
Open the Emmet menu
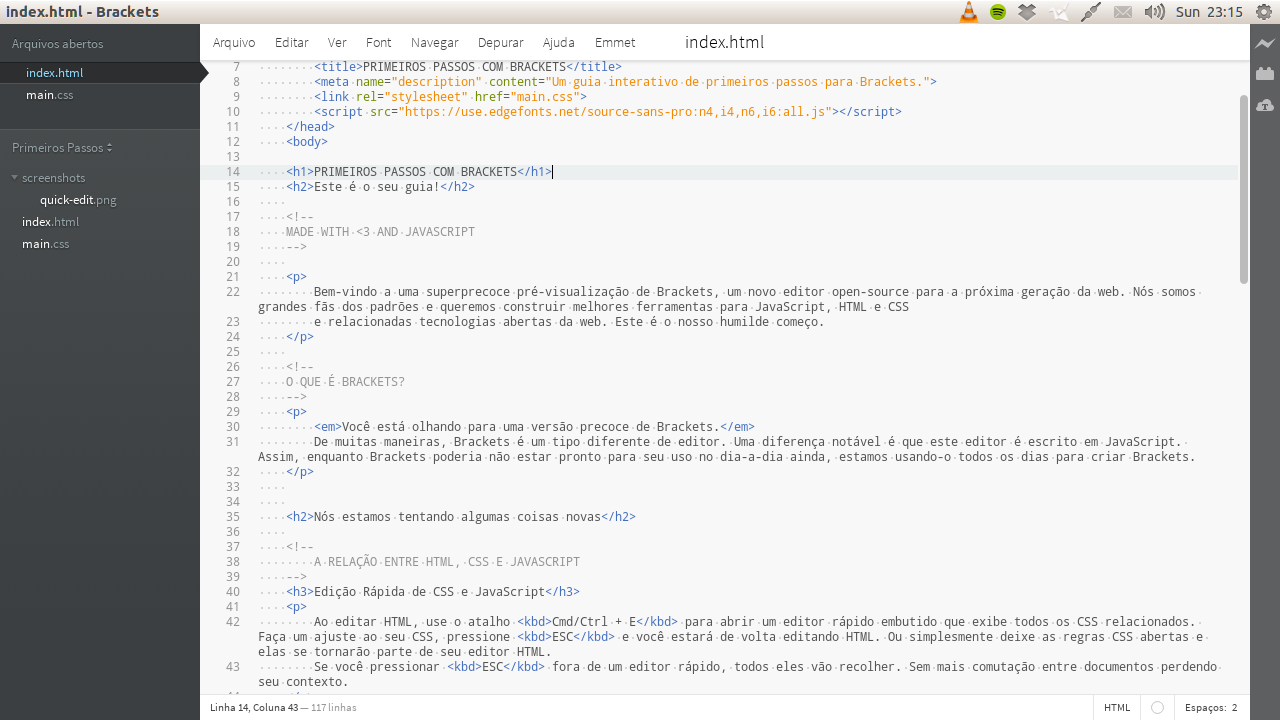pyautogui.click(x=615, y=42)
